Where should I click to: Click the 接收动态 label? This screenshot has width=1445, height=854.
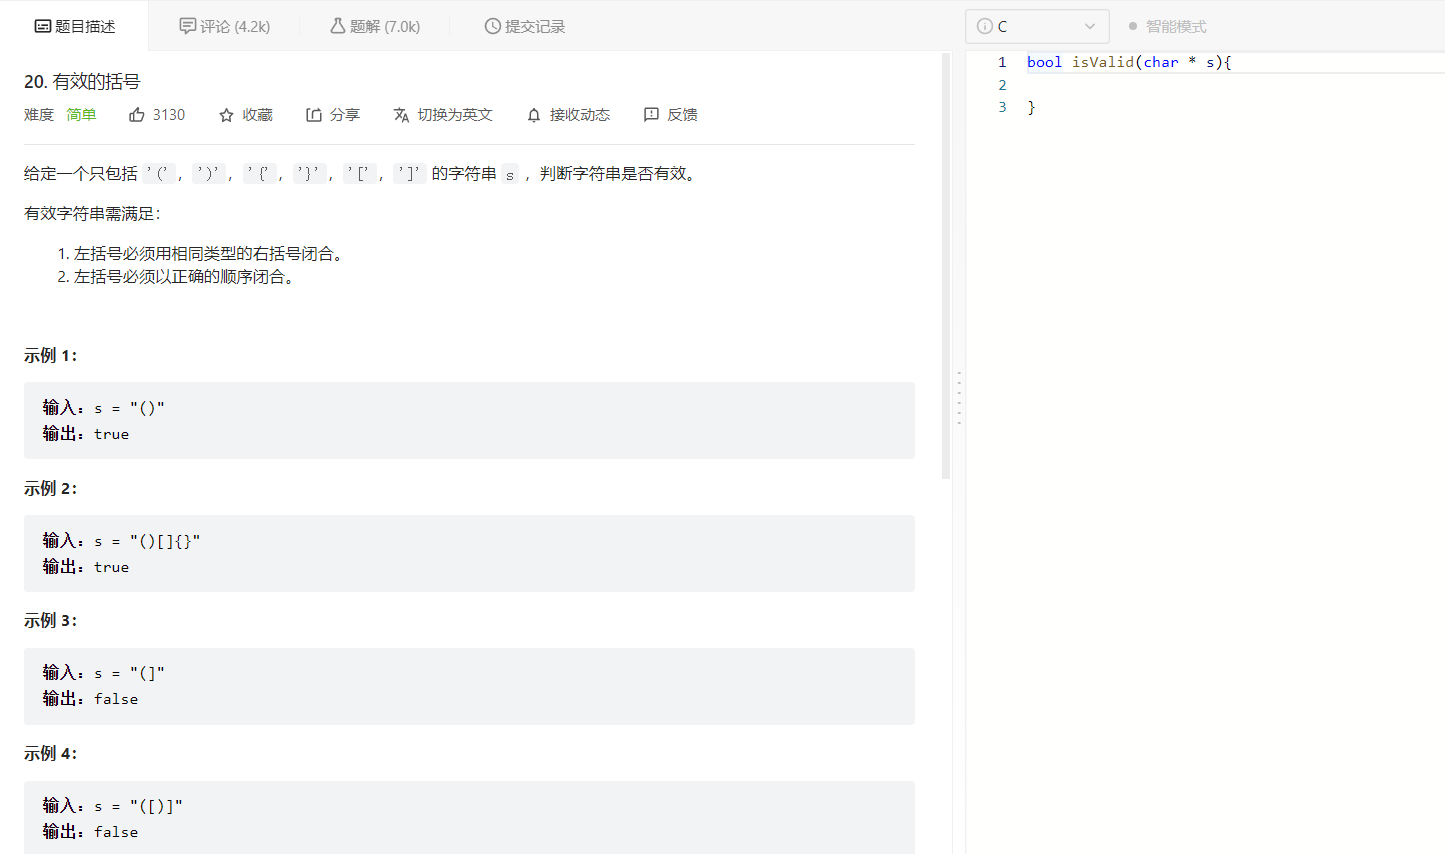(x=580, y=115)
